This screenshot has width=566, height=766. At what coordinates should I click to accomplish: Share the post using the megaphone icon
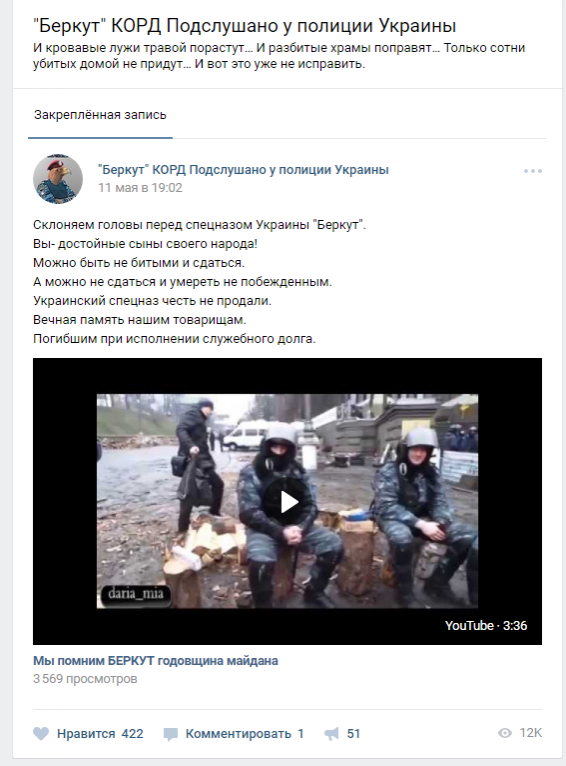coord(332,733)
